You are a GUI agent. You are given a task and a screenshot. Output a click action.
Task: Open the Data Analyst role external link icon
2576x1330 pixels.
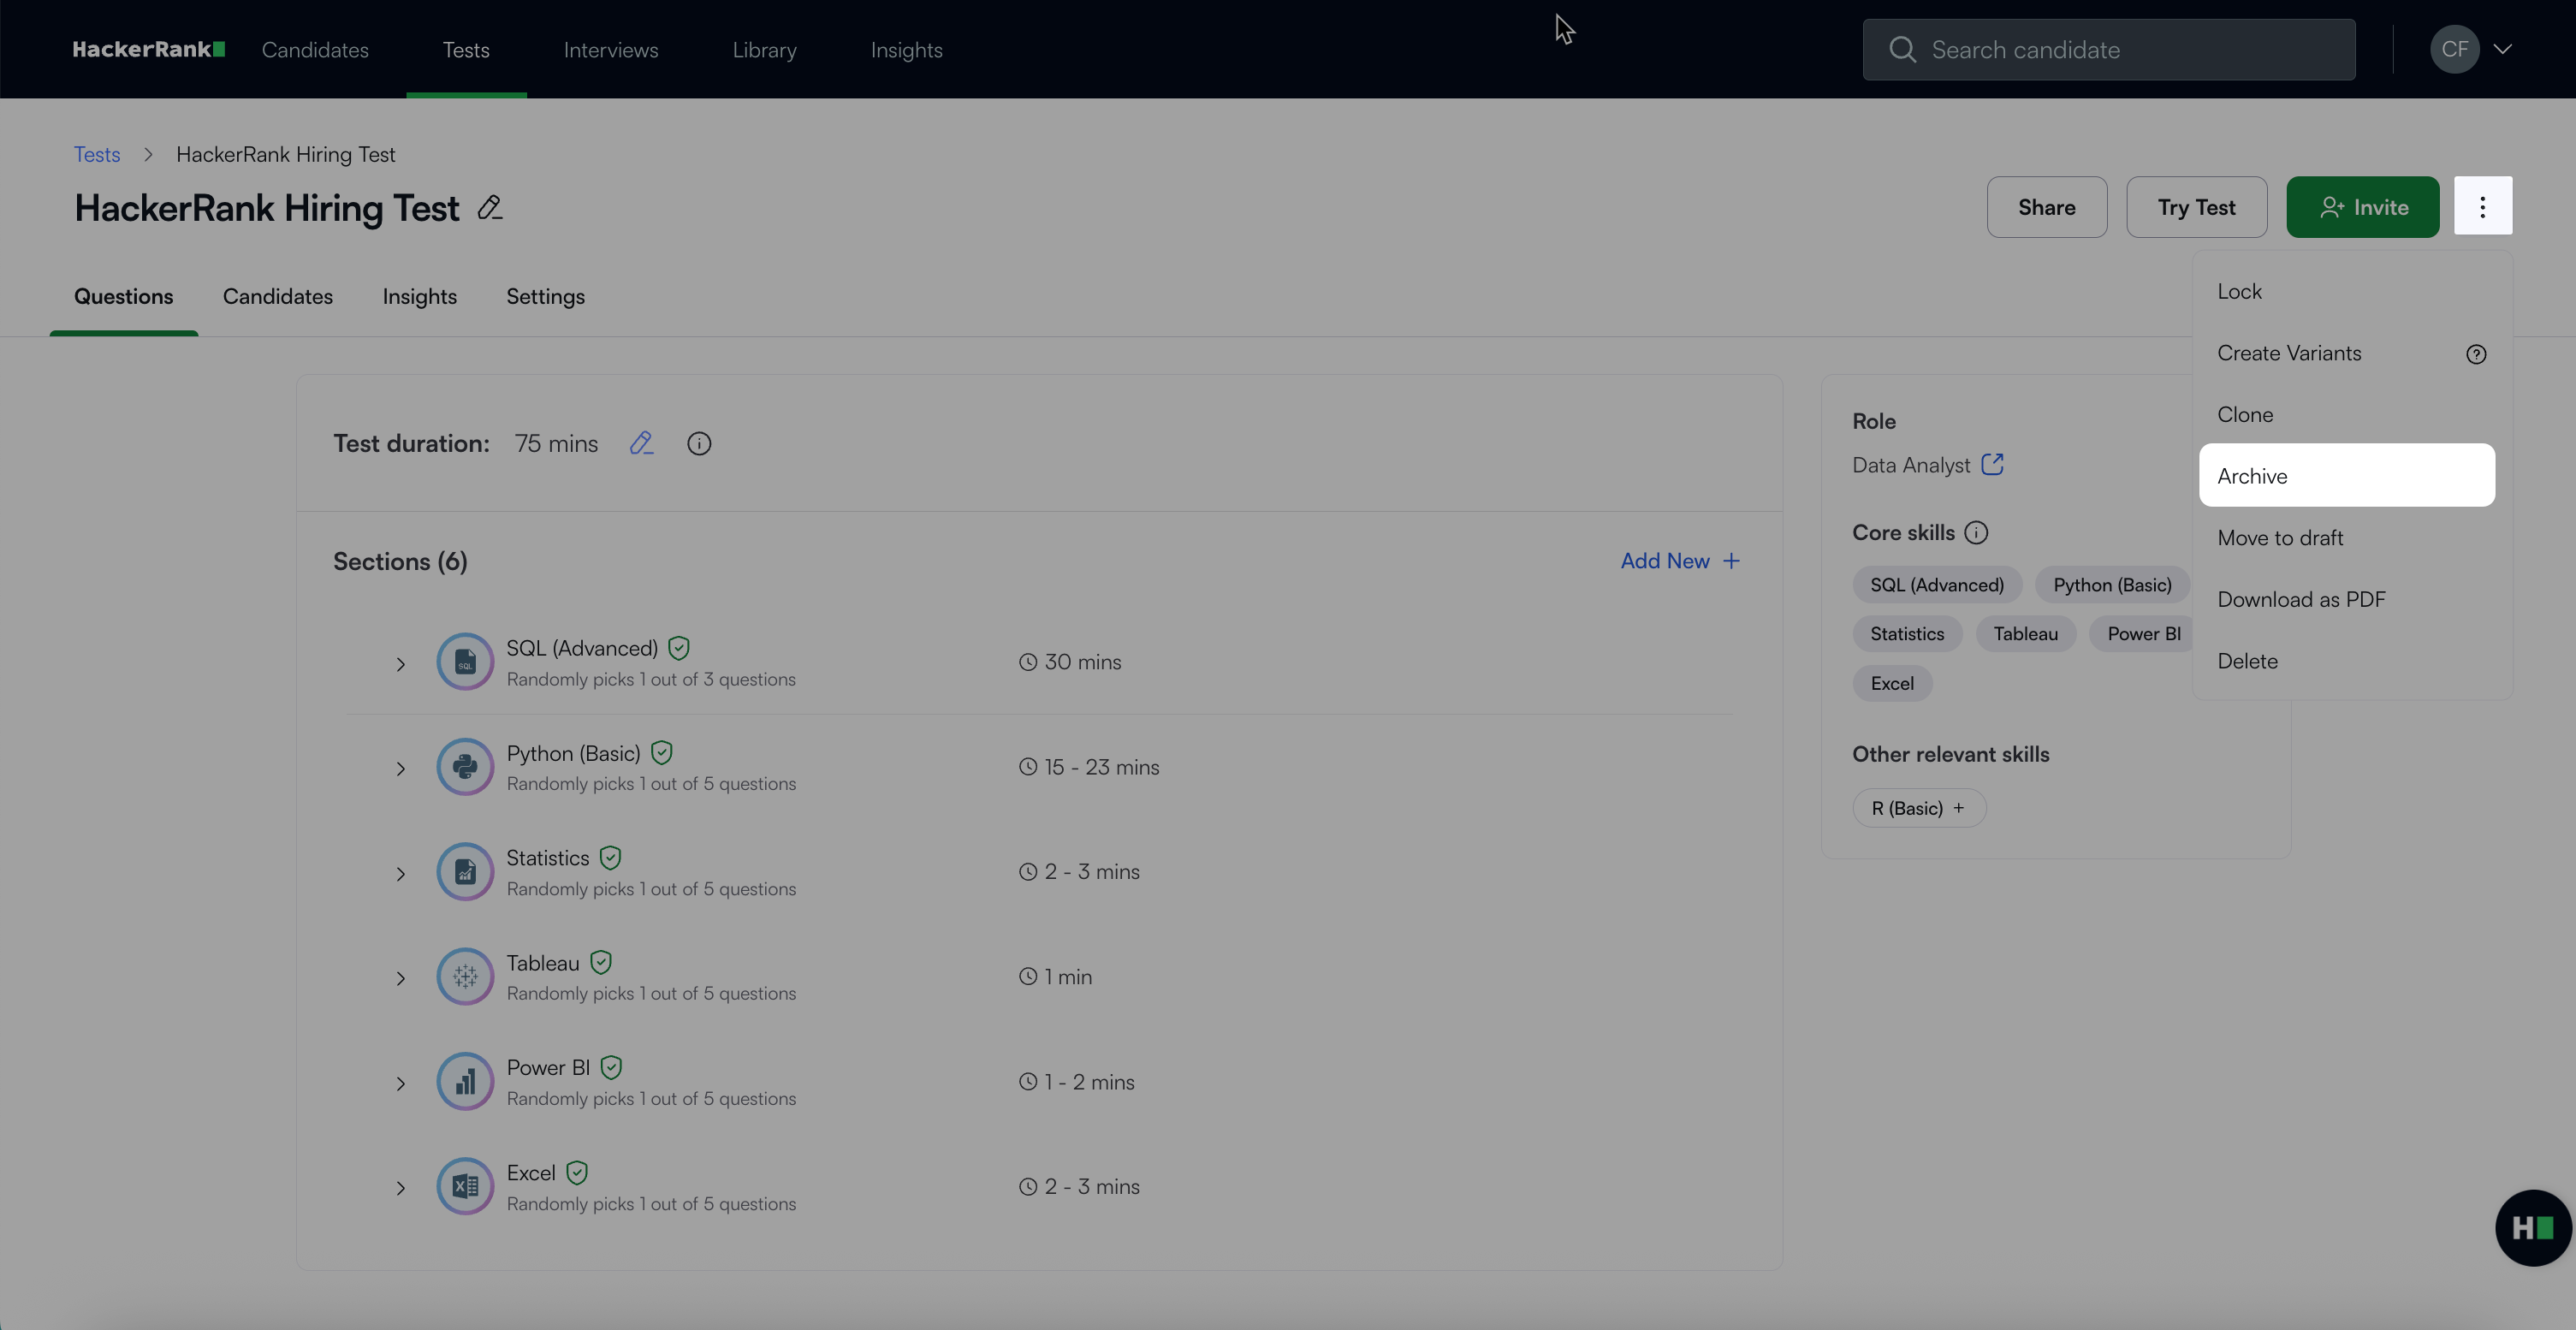tap(1992, 464)
